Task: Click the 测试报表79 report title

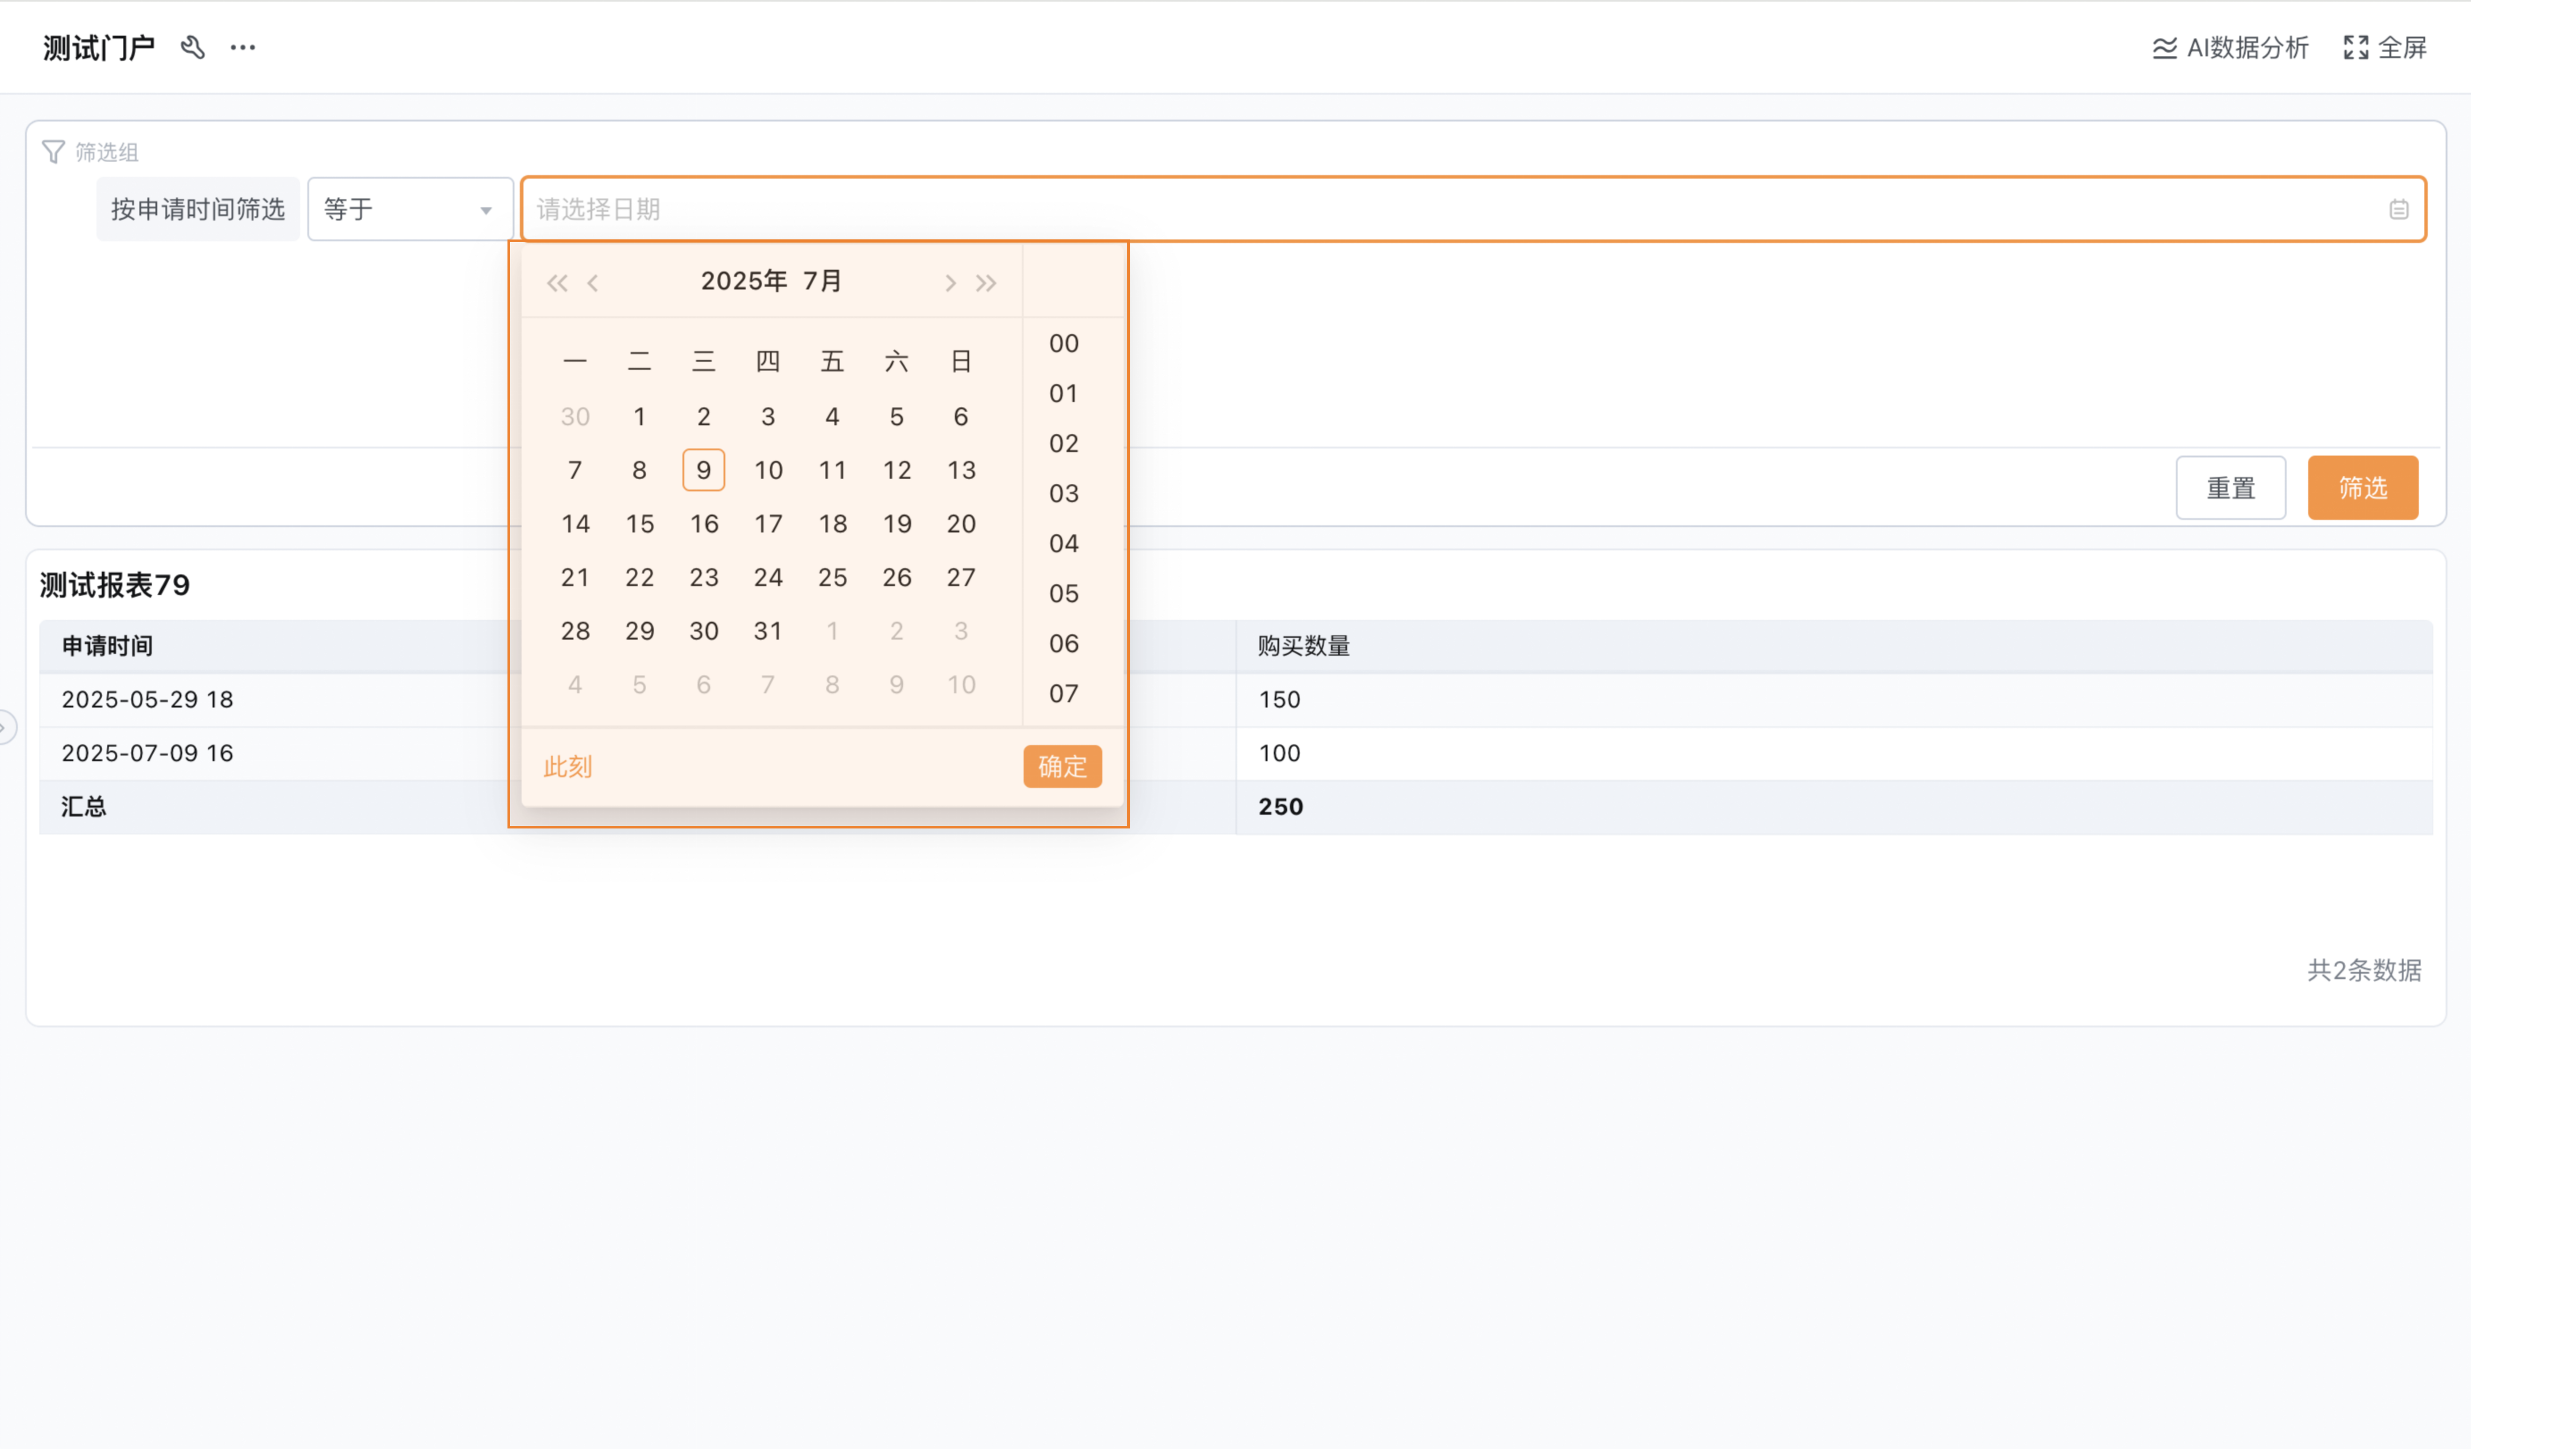Action: tap(115, 585)
